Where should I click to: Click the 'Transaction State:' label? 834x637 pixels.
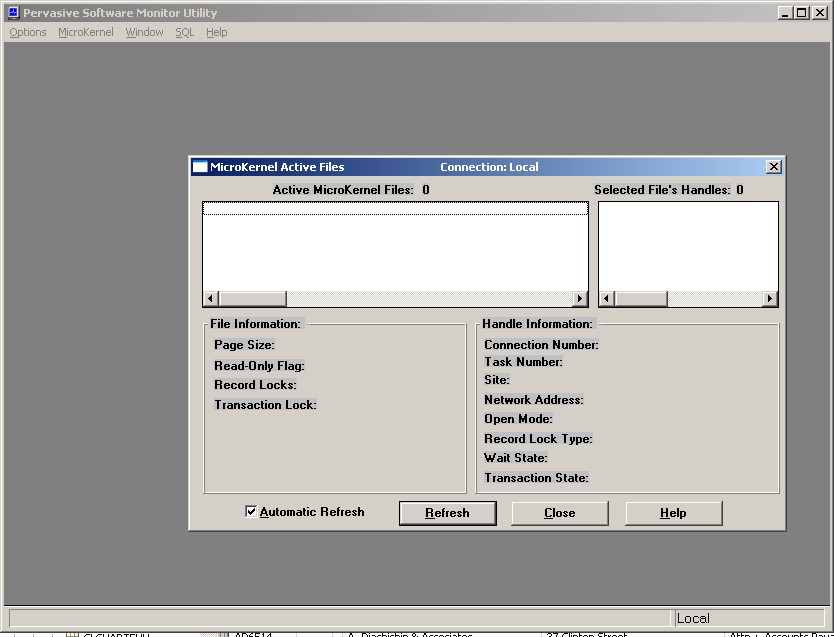click(536, 477)
